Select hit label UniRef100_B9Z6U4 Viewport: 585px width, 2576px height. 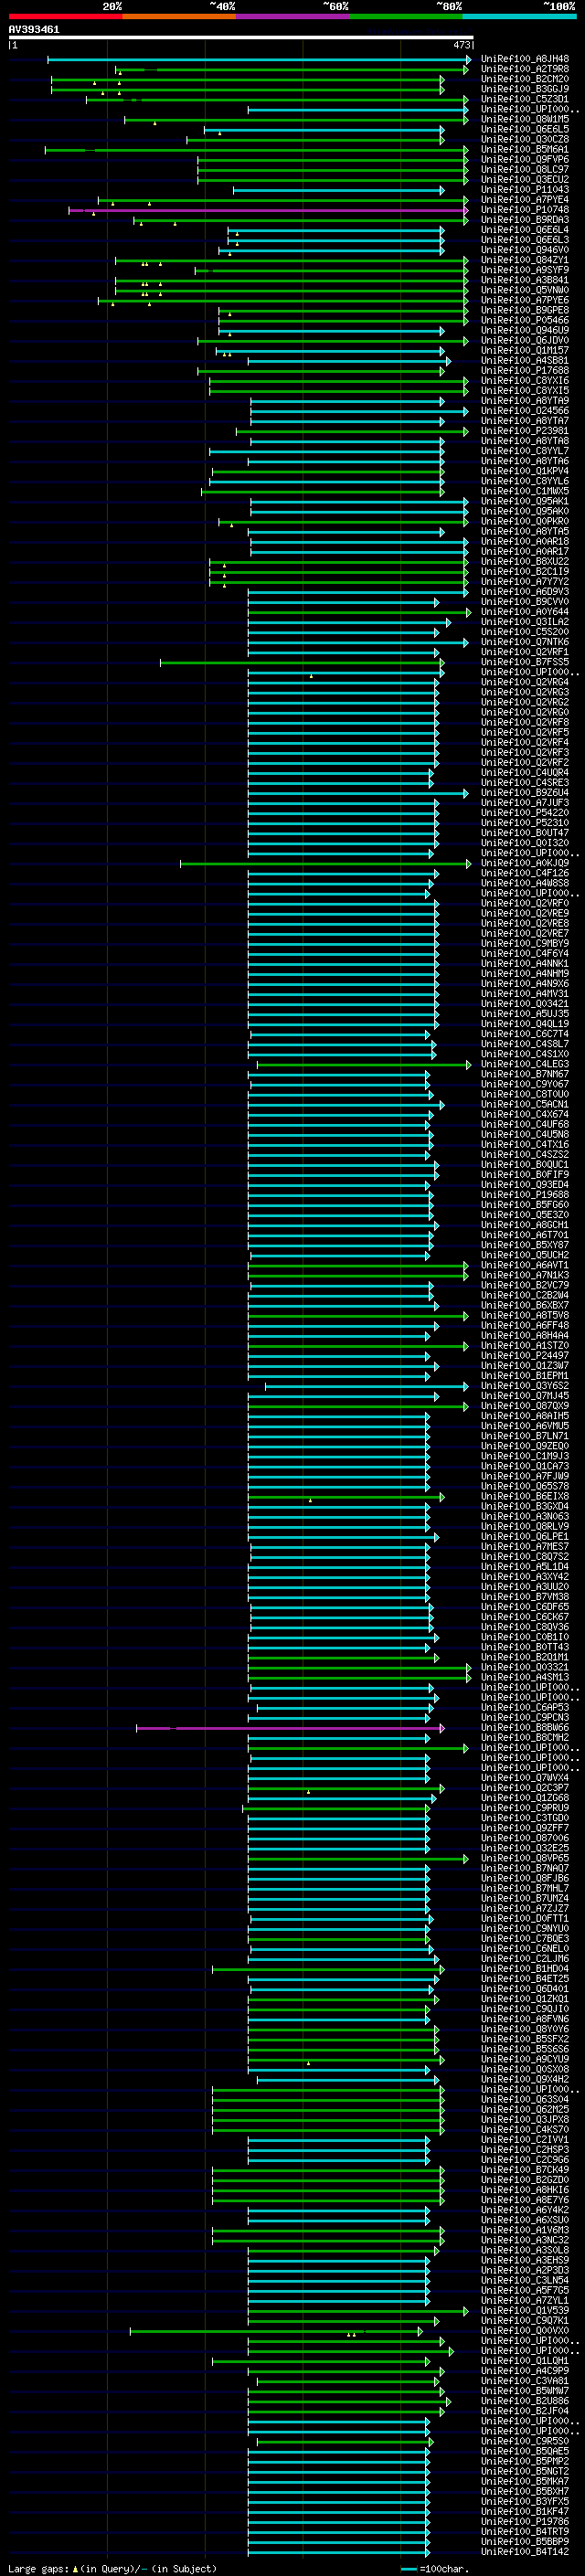click(525, 792)
